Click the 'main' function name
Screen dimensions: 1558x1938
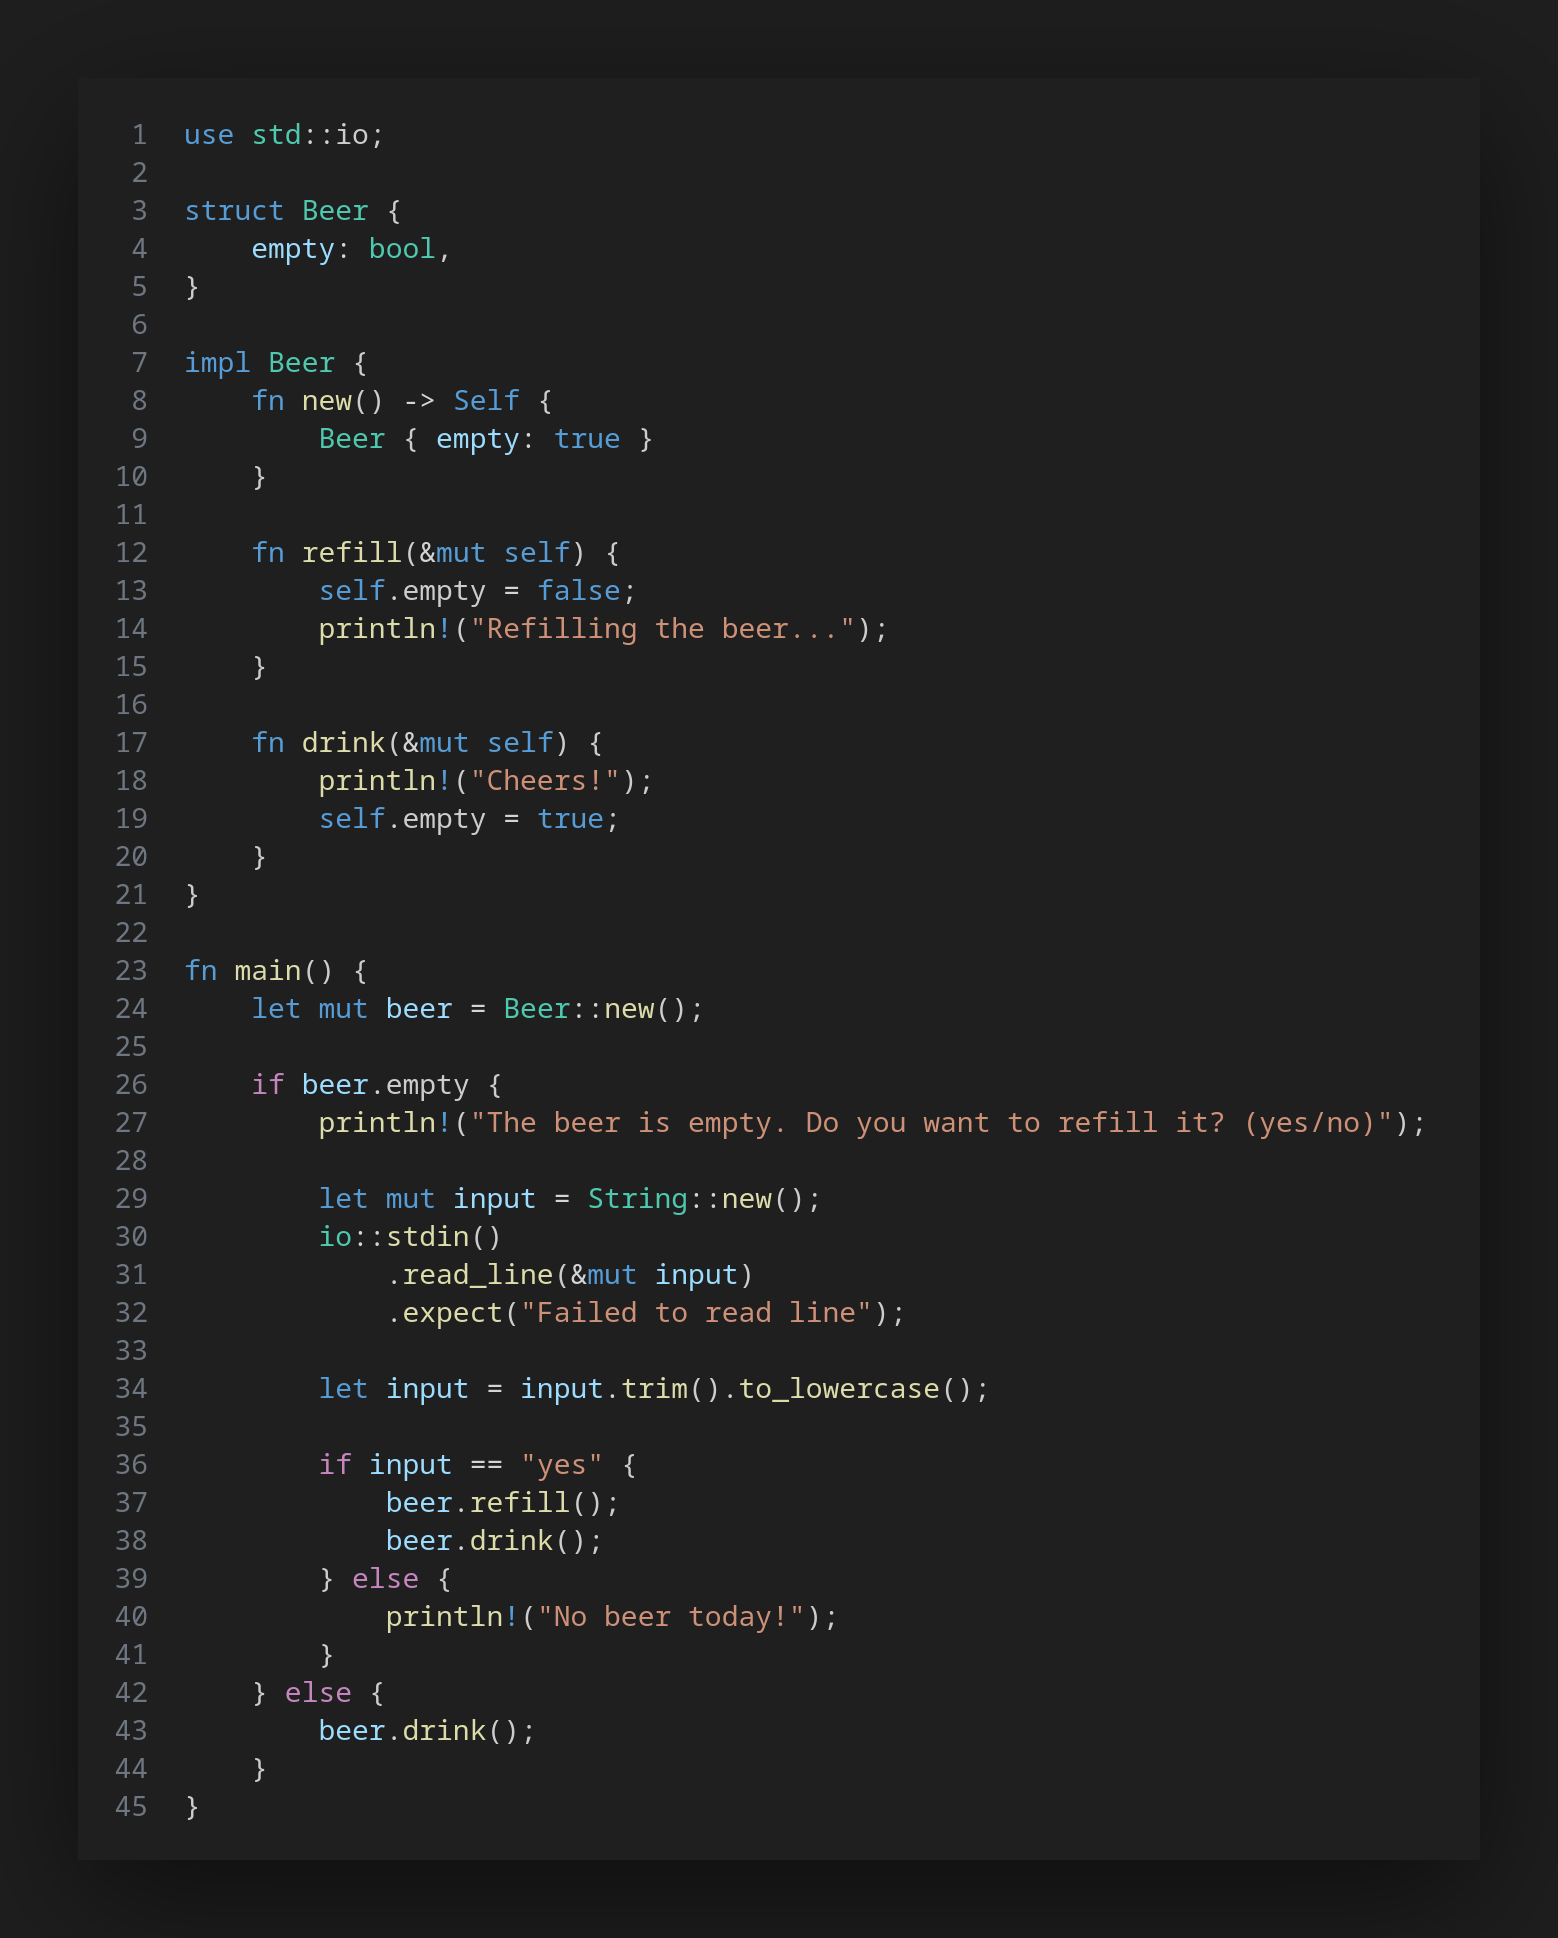pyautogui.click(x=267, y=971)
